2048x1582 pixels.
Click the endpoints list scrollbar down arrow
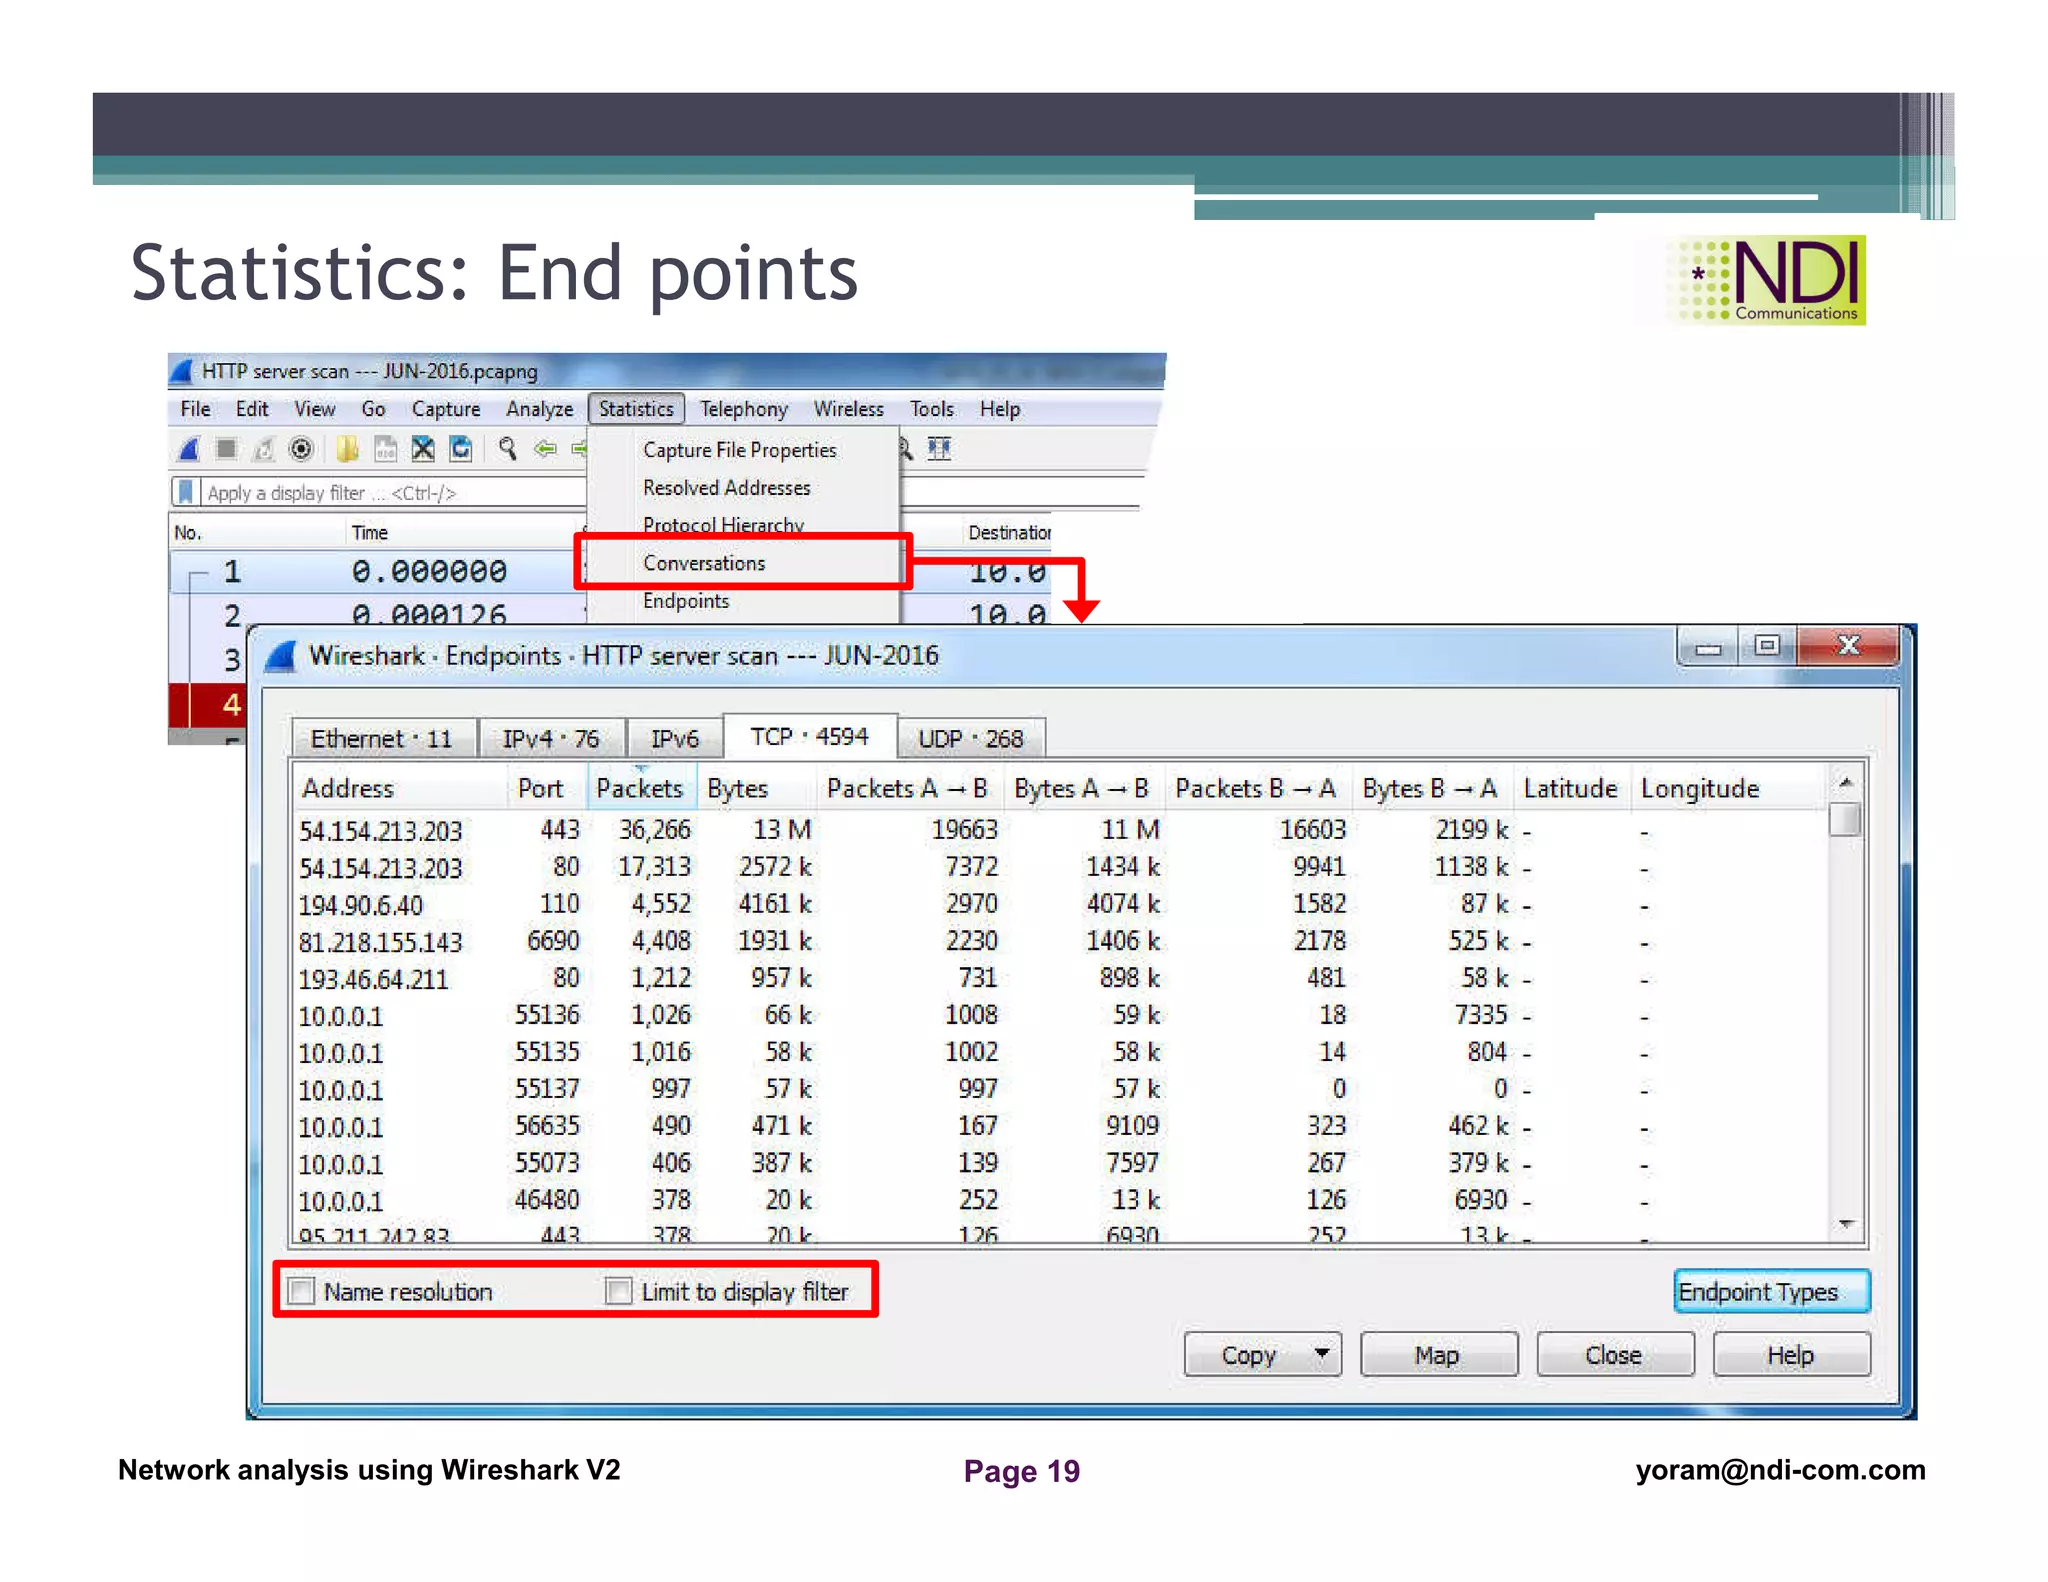[1846, 1224]
